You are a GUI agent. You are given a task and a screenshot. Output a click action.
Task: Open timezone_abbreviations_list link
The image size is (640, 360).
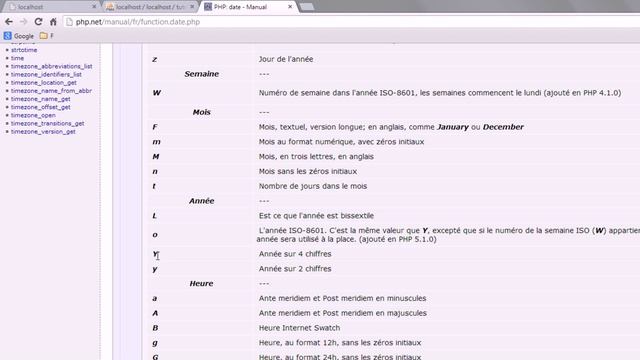tap(51, 66)
